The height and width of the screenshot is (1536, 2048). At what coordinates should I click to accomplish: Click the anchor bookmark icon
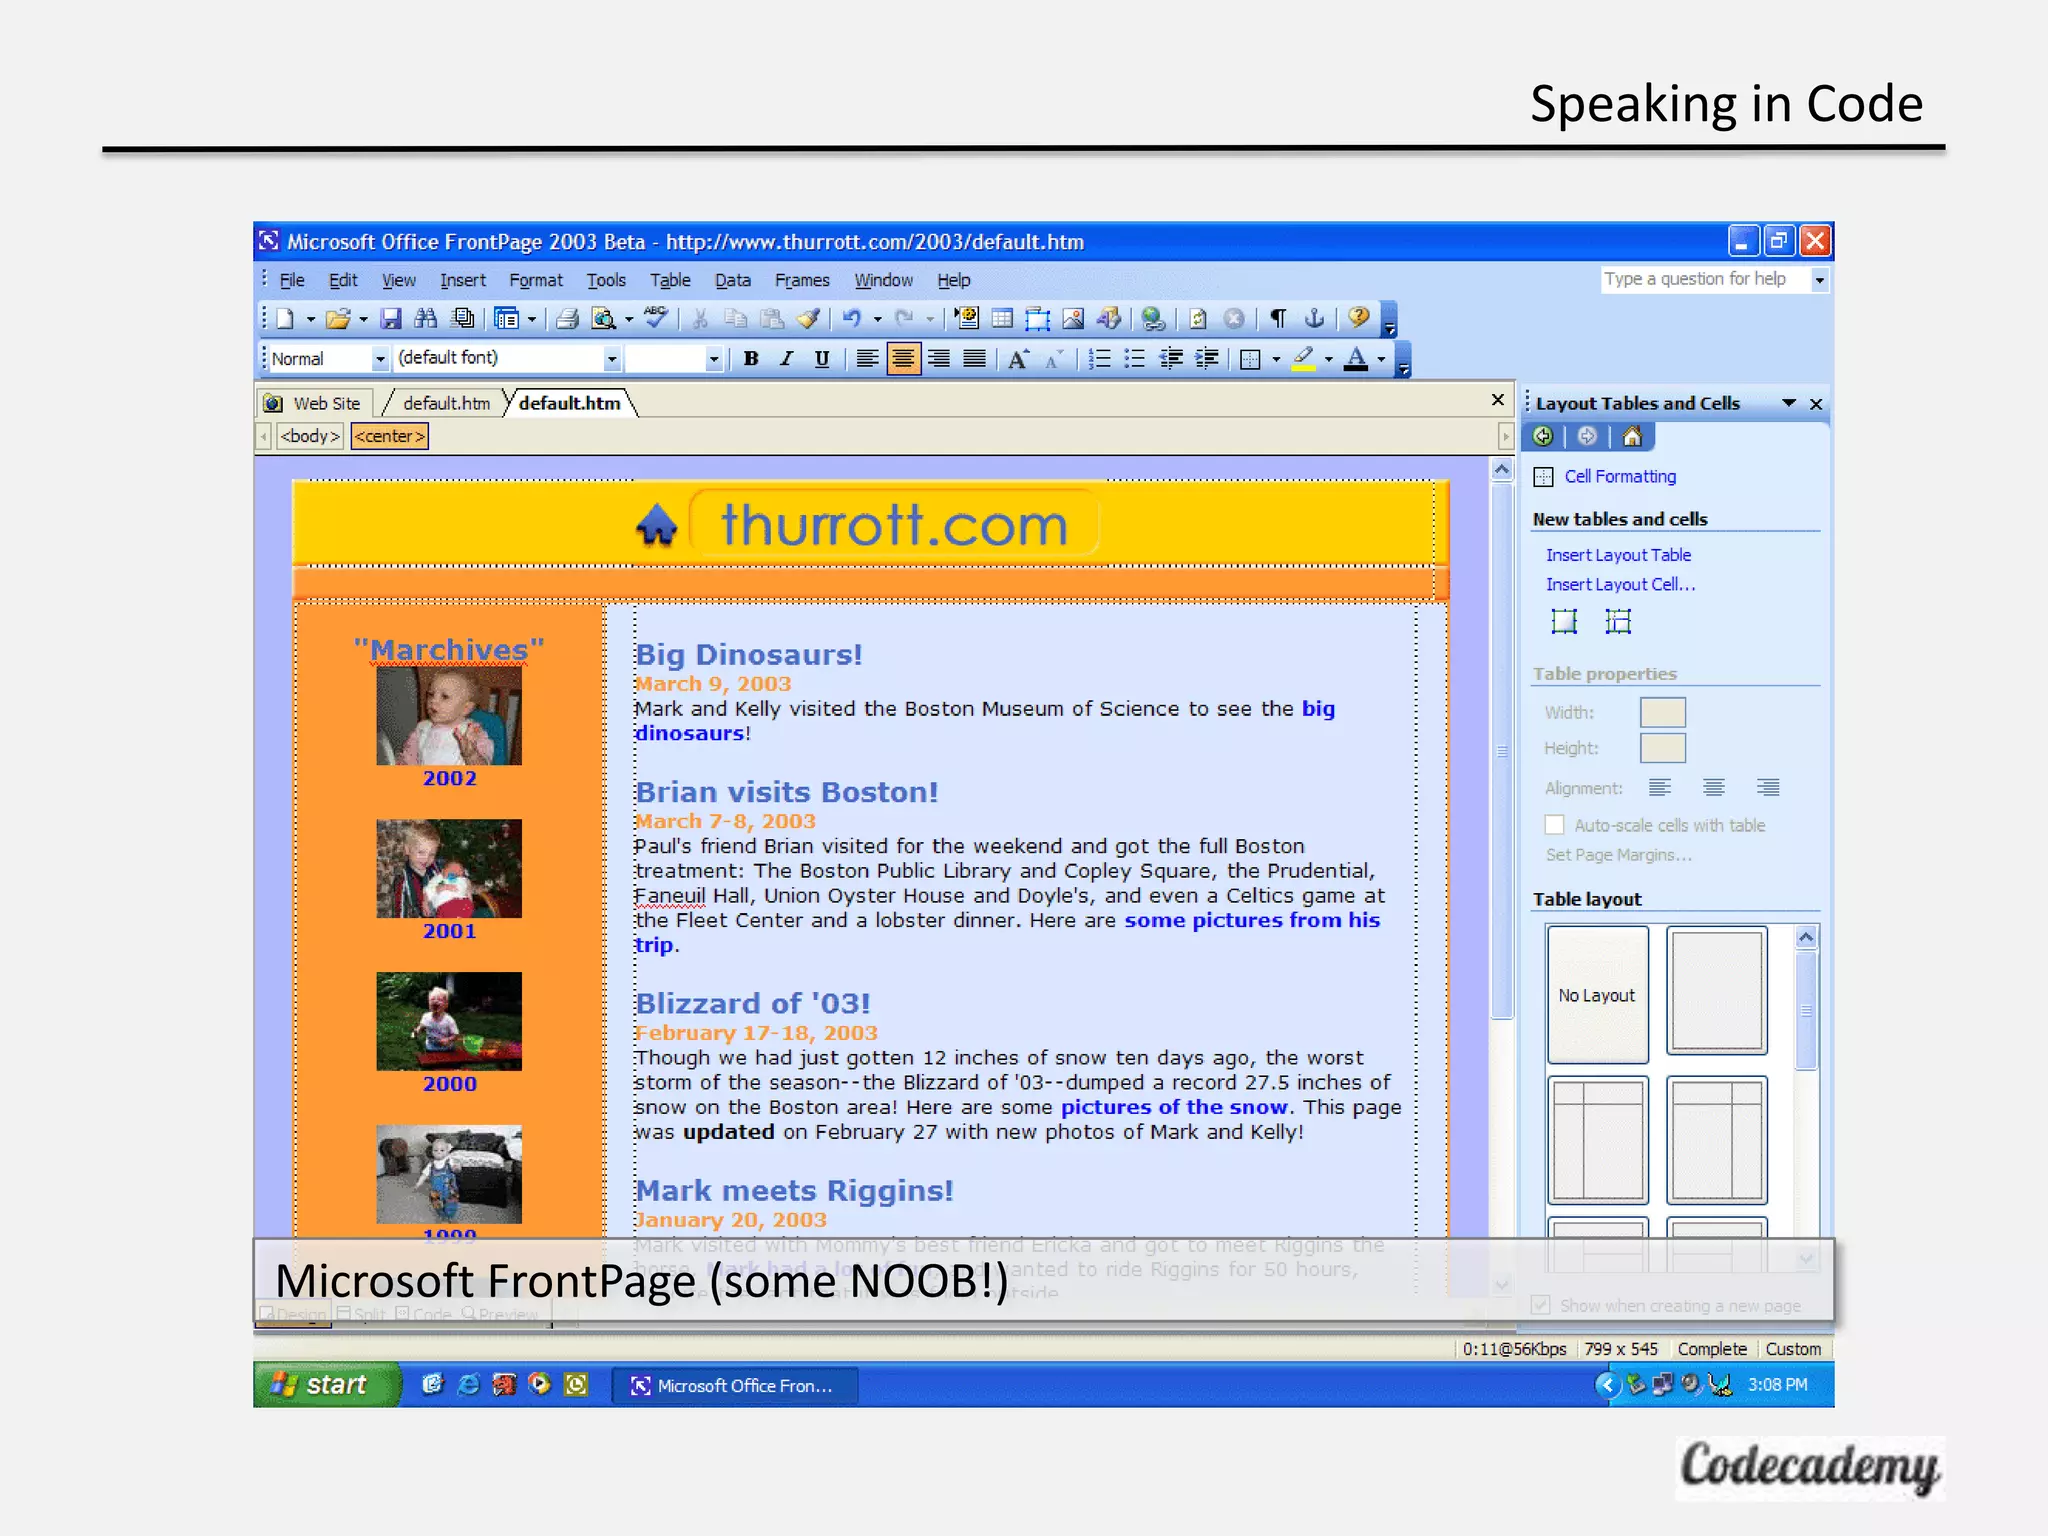point(1314,319)
